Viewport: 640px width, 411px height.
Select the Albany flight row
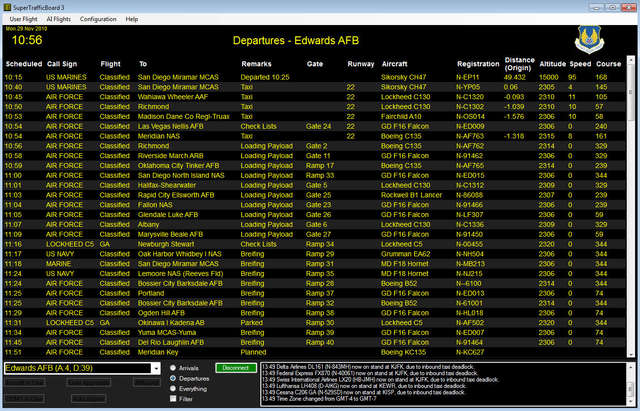click(x=314, y=224)
